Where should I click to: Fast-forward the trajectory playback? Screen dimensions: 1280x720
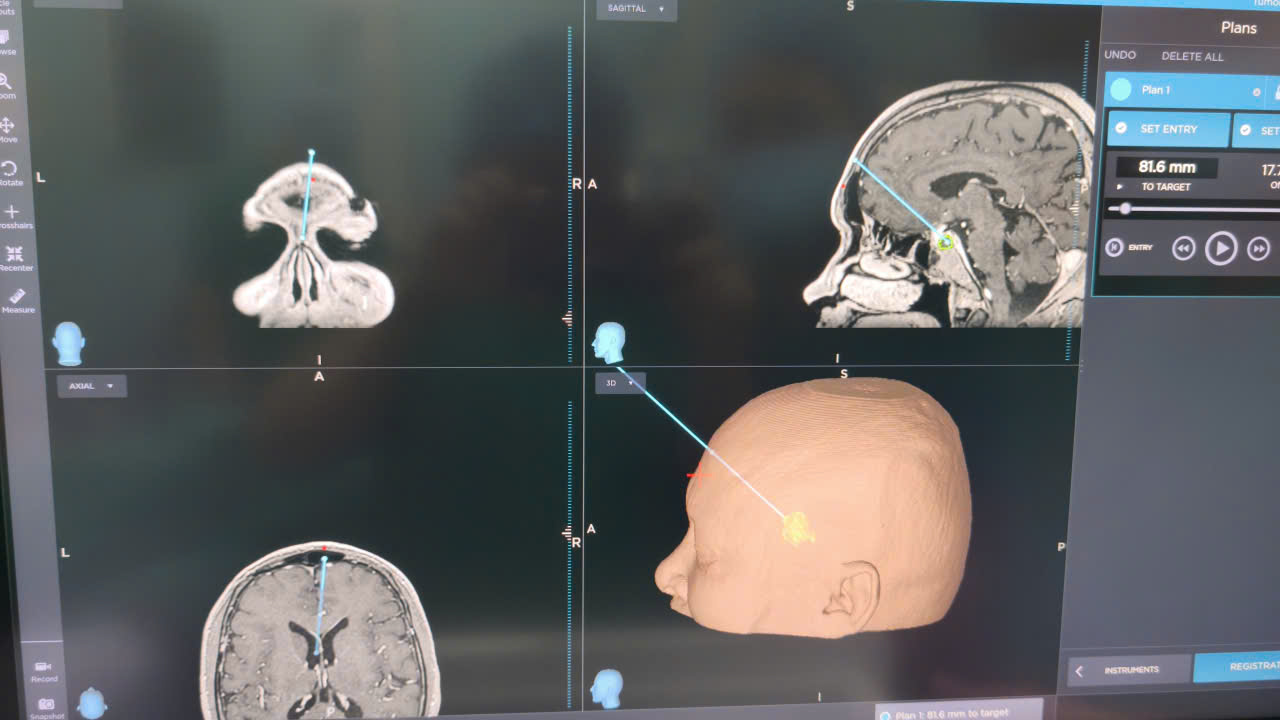(1259, 248)
